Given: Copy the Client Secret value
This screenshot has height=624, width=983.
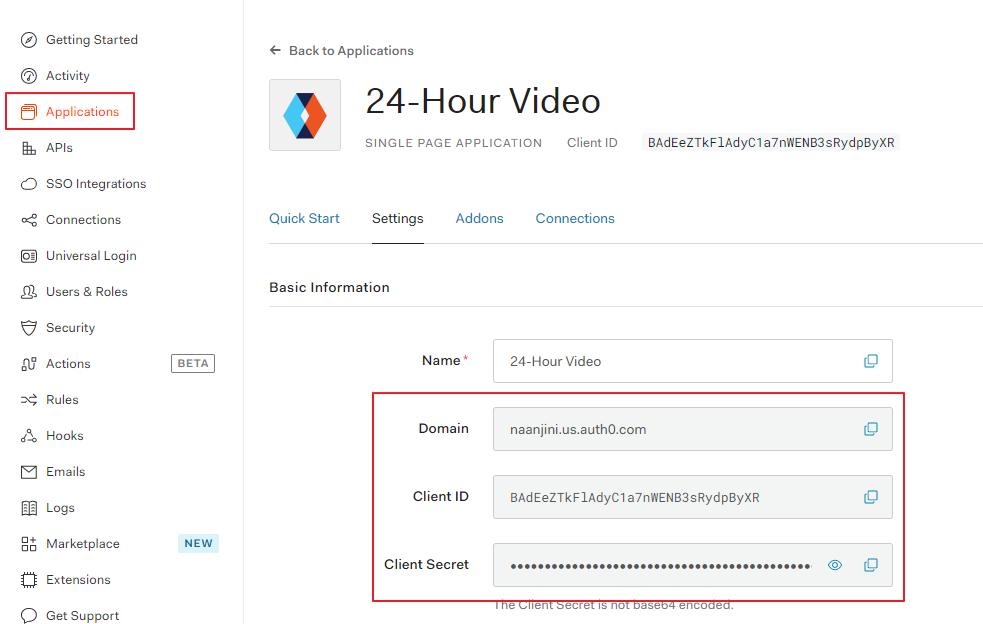Looking at the screenshot, I should 871,565.
